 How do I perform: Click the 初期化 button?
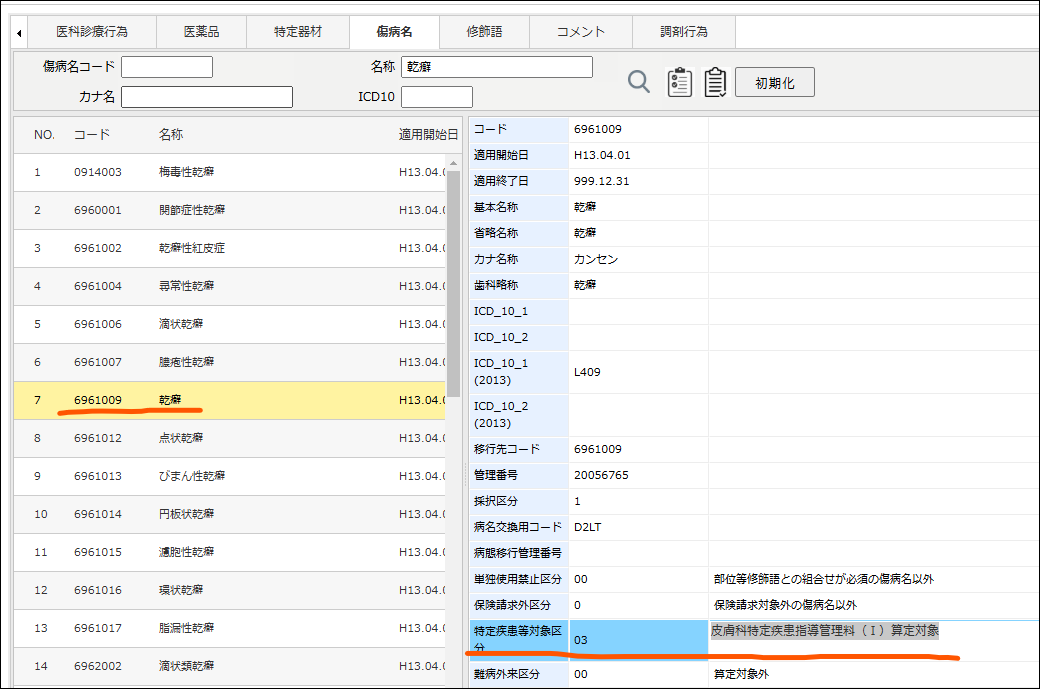(775, 83)
